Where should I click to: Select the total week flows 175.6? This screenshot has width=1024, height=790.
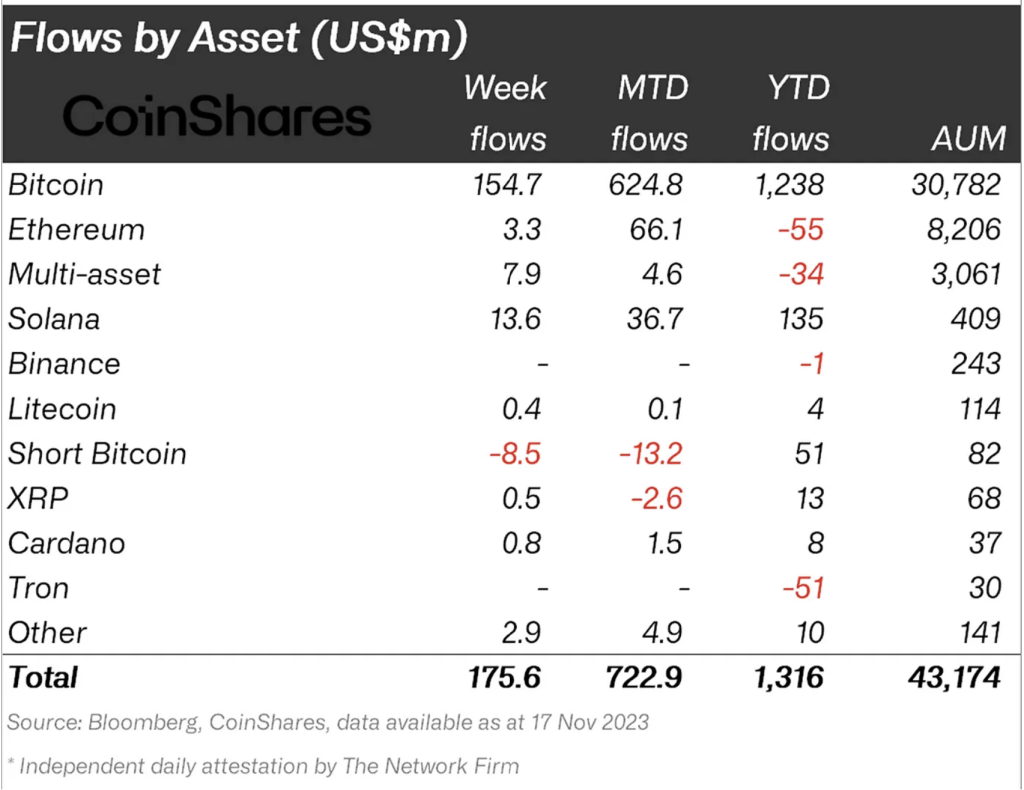tap(504, 678)
